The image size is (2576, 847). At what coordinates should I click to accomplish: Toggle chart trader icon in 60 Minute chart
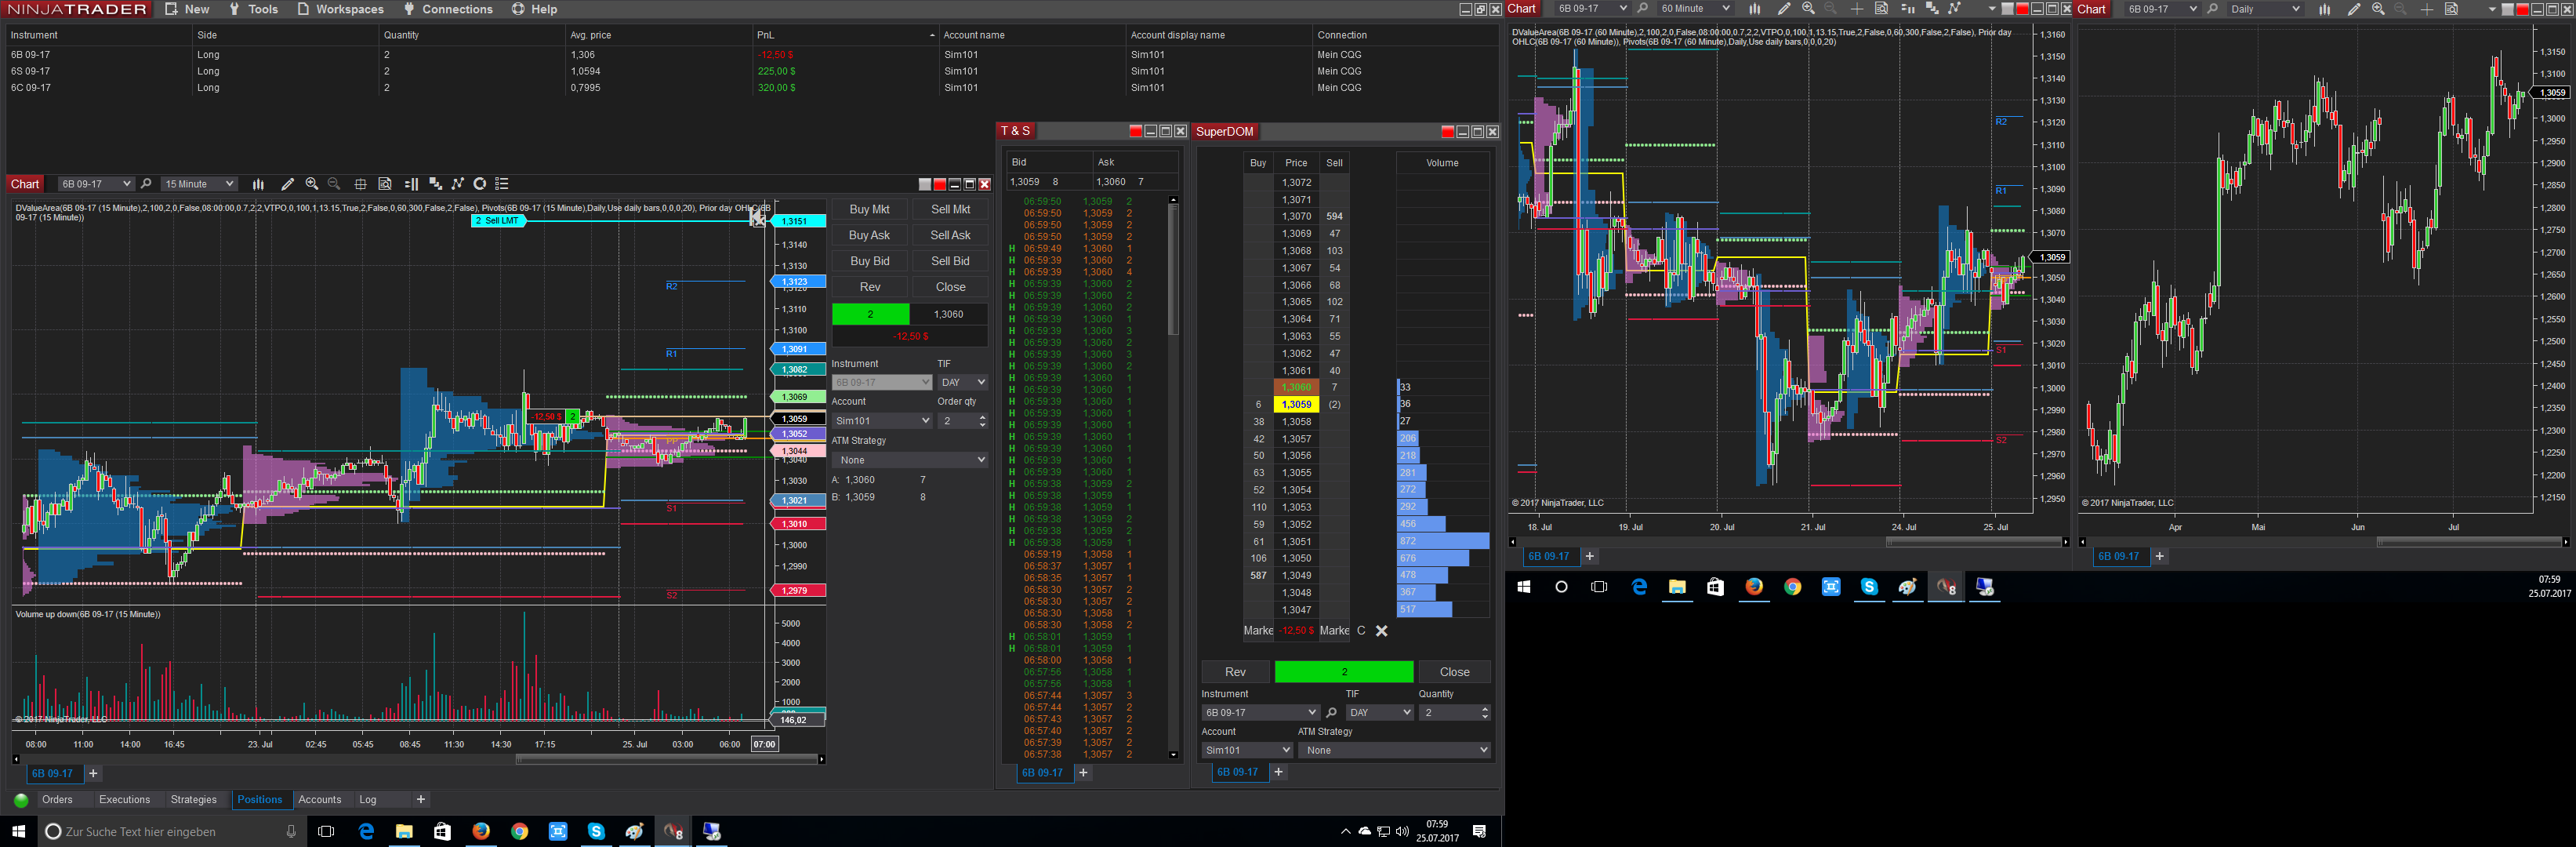1907,9
